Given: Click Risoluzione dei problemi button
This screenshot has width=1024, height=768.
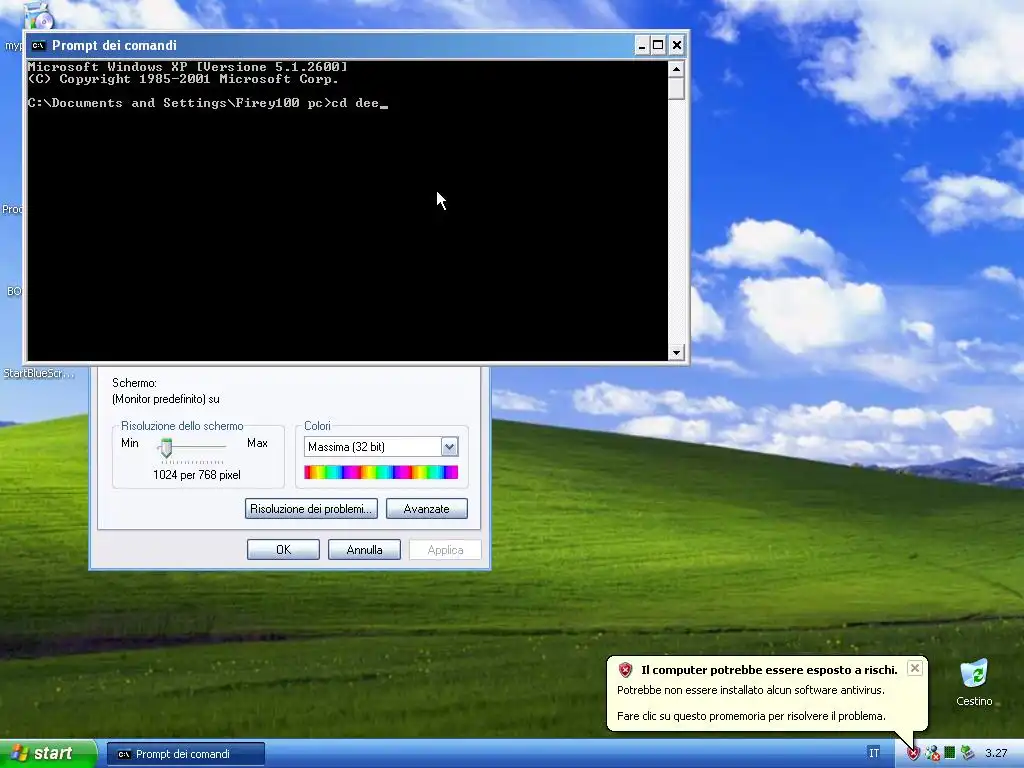Looking at the screenshot, I should pyautogui.click(x=311, y=509).
